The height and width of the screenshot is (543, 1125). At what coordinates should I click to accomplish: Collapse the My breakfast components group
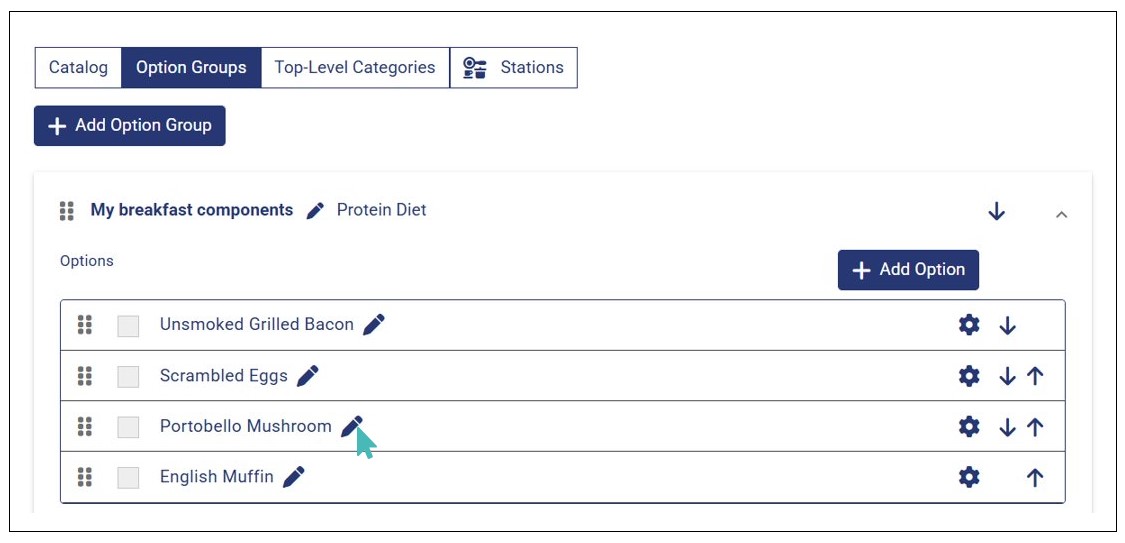(1062, 214)
